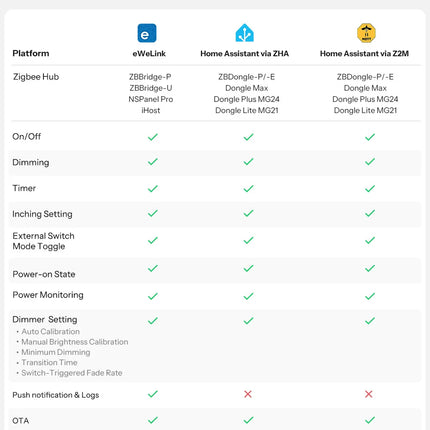Click the ZHA checkmark in the Dimming row

point(248,162)
